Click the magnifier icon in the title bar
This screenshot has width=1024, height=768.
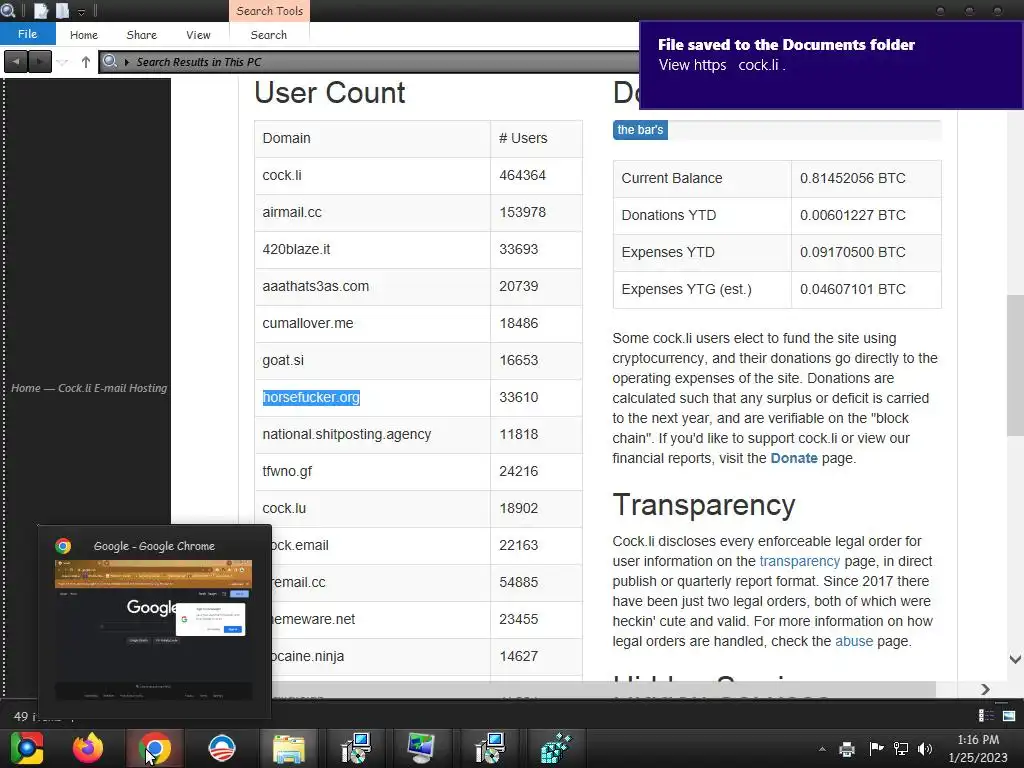tap(8, 10)
